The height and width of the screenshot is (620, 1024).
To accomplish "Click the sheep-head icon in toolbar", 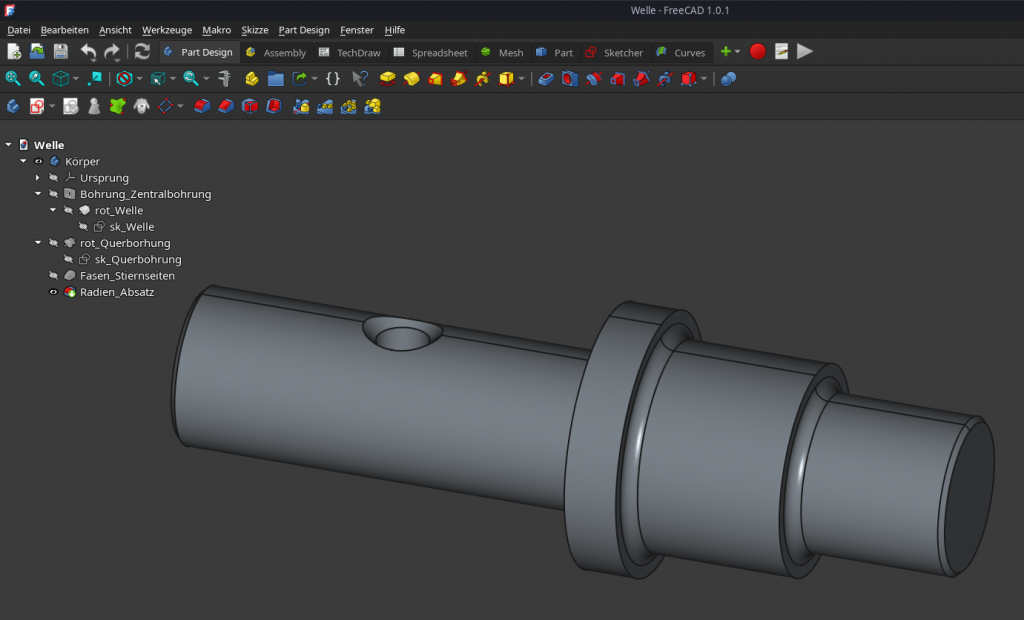I will point(142,105).
